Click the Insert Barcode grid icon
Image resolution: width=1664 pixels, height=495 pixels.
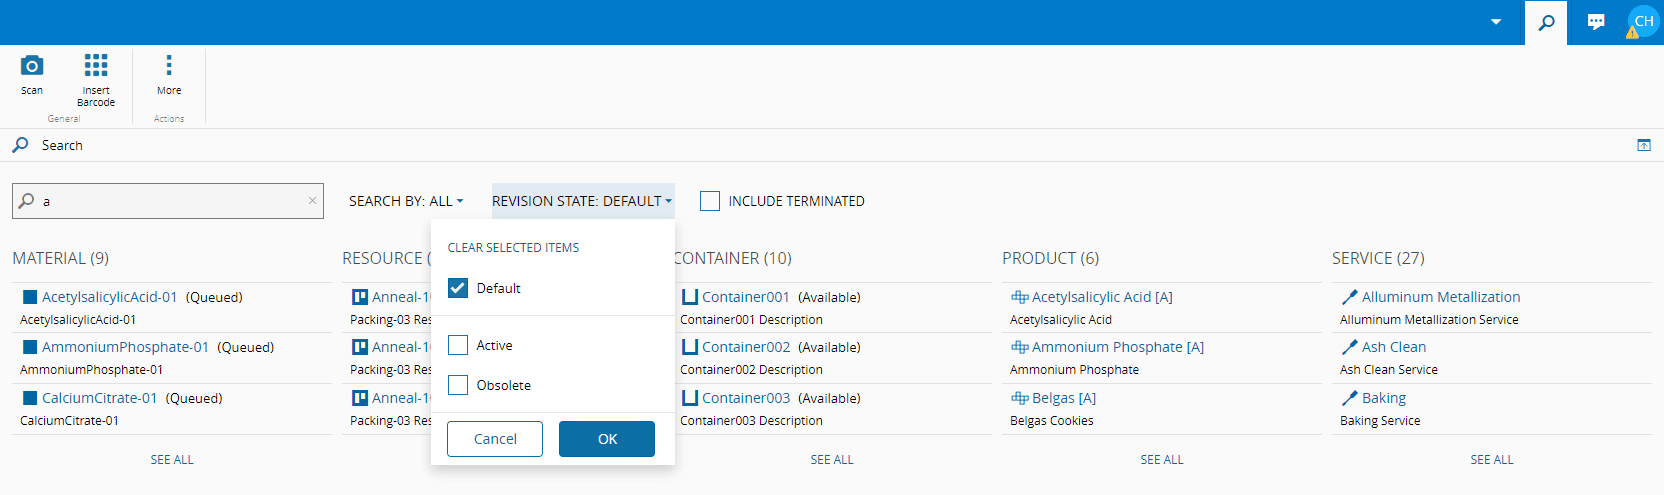tap(96, 67)
